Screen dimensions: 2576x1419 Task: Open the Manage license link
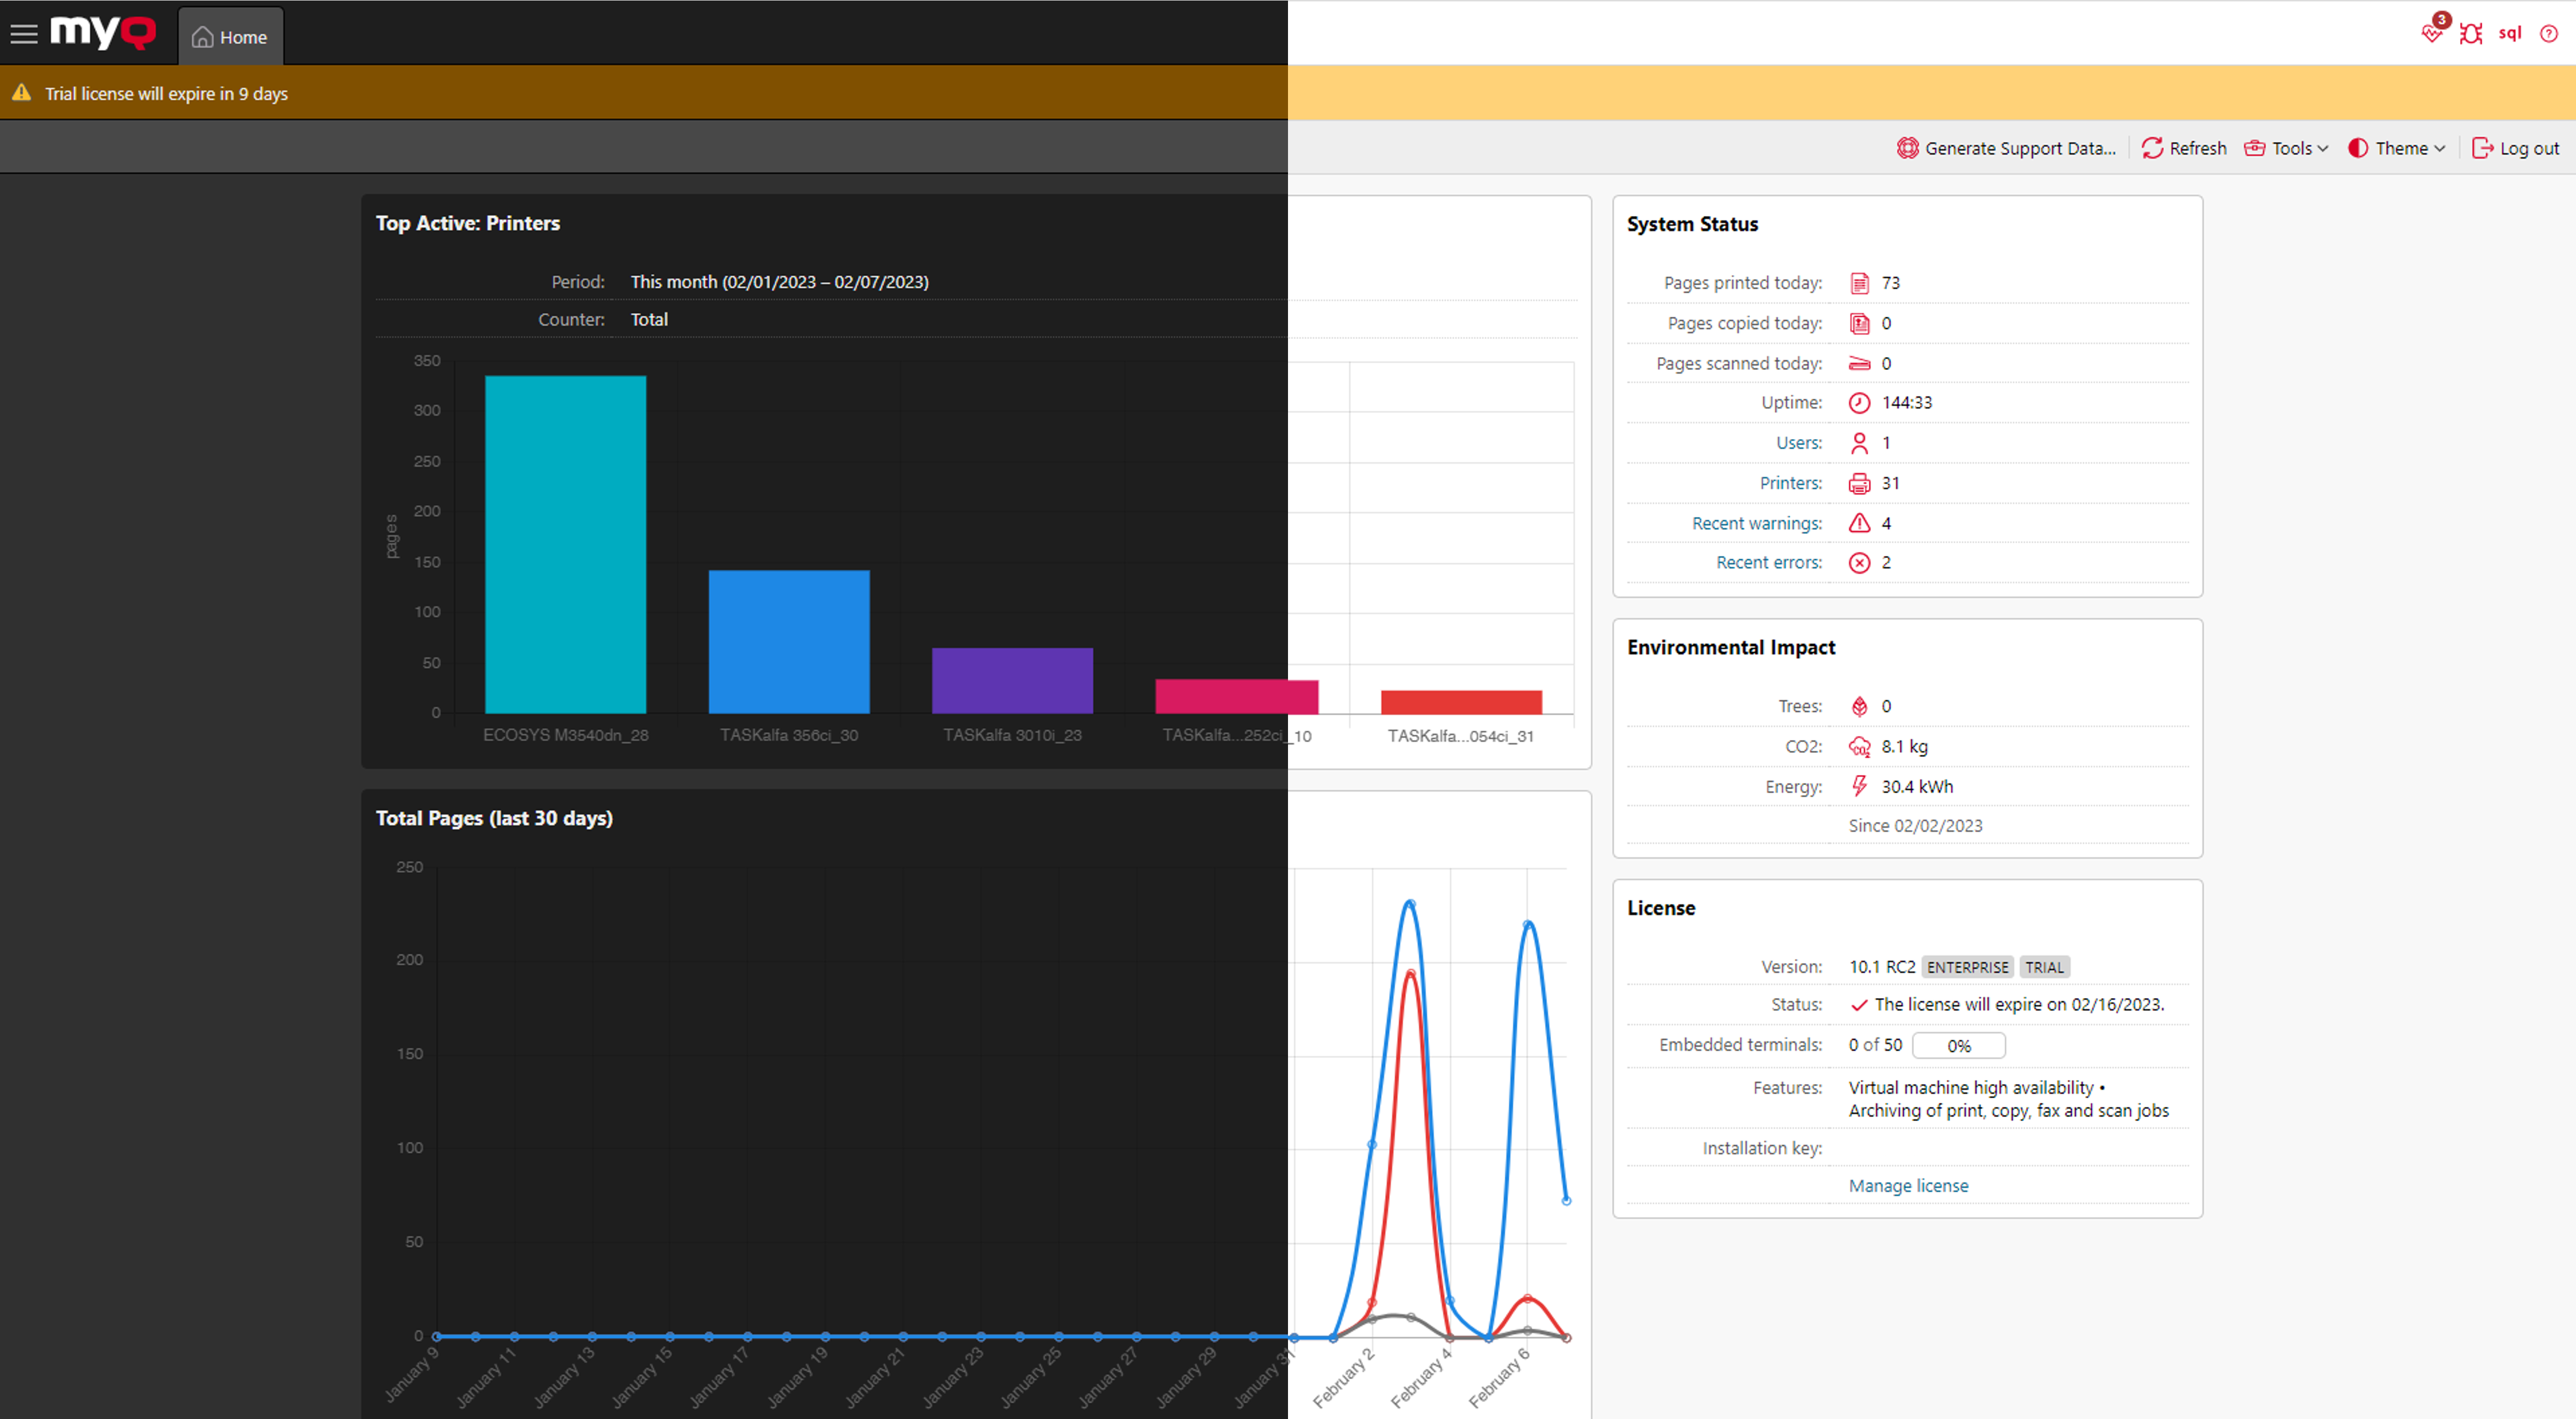pos(1908,1185)
